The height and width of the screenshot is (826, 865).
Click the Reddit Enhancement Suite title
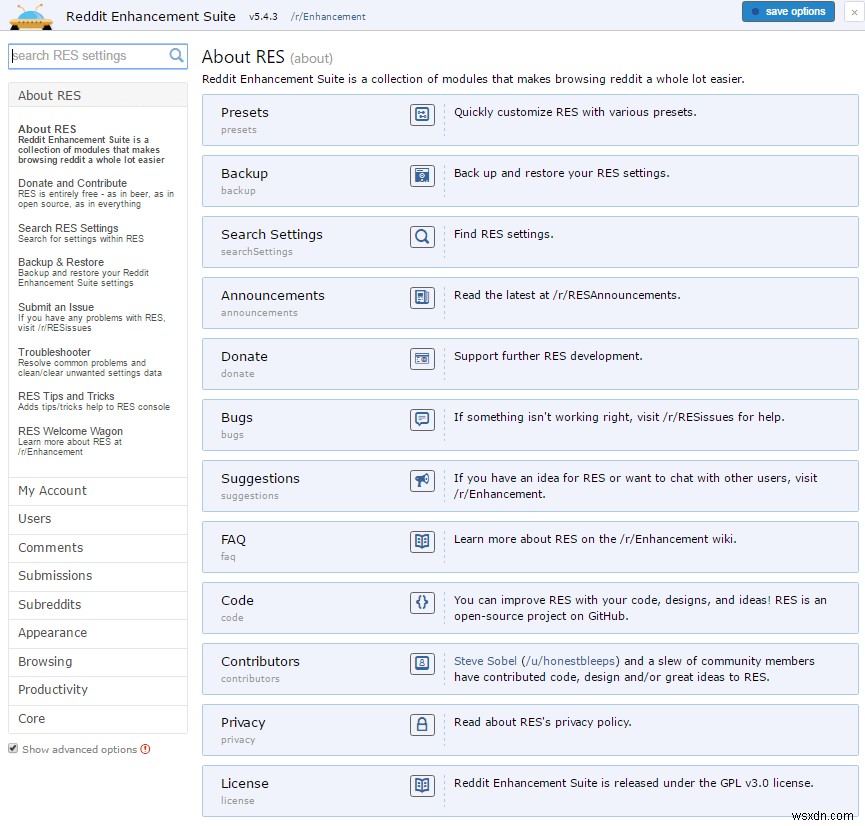click(151, 17)
